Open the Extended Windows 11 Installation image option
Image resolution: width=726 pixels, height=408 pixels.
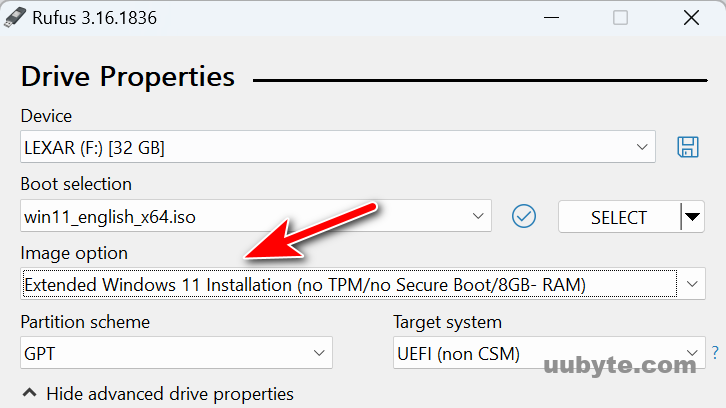[x=363, y=283]
